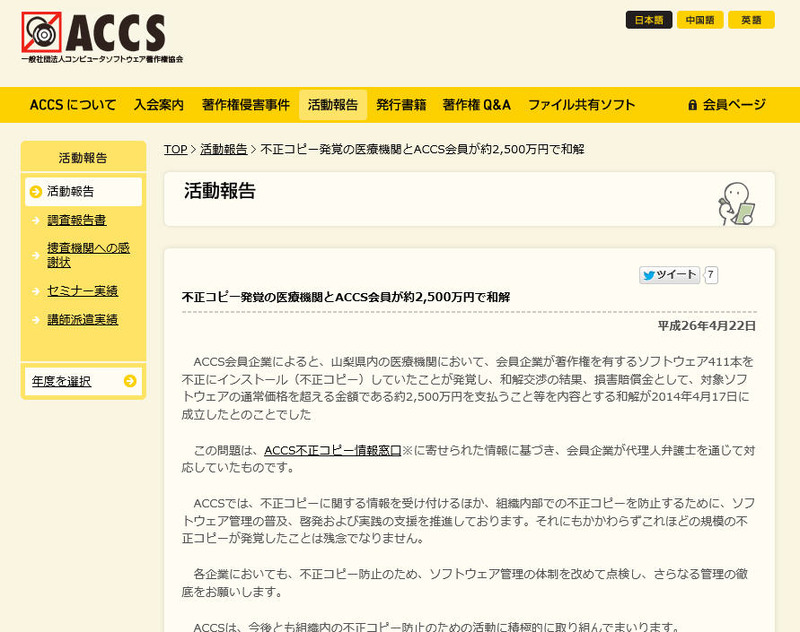
Task: Go to TOP via breadcrumb link
Action: point(175,149)
